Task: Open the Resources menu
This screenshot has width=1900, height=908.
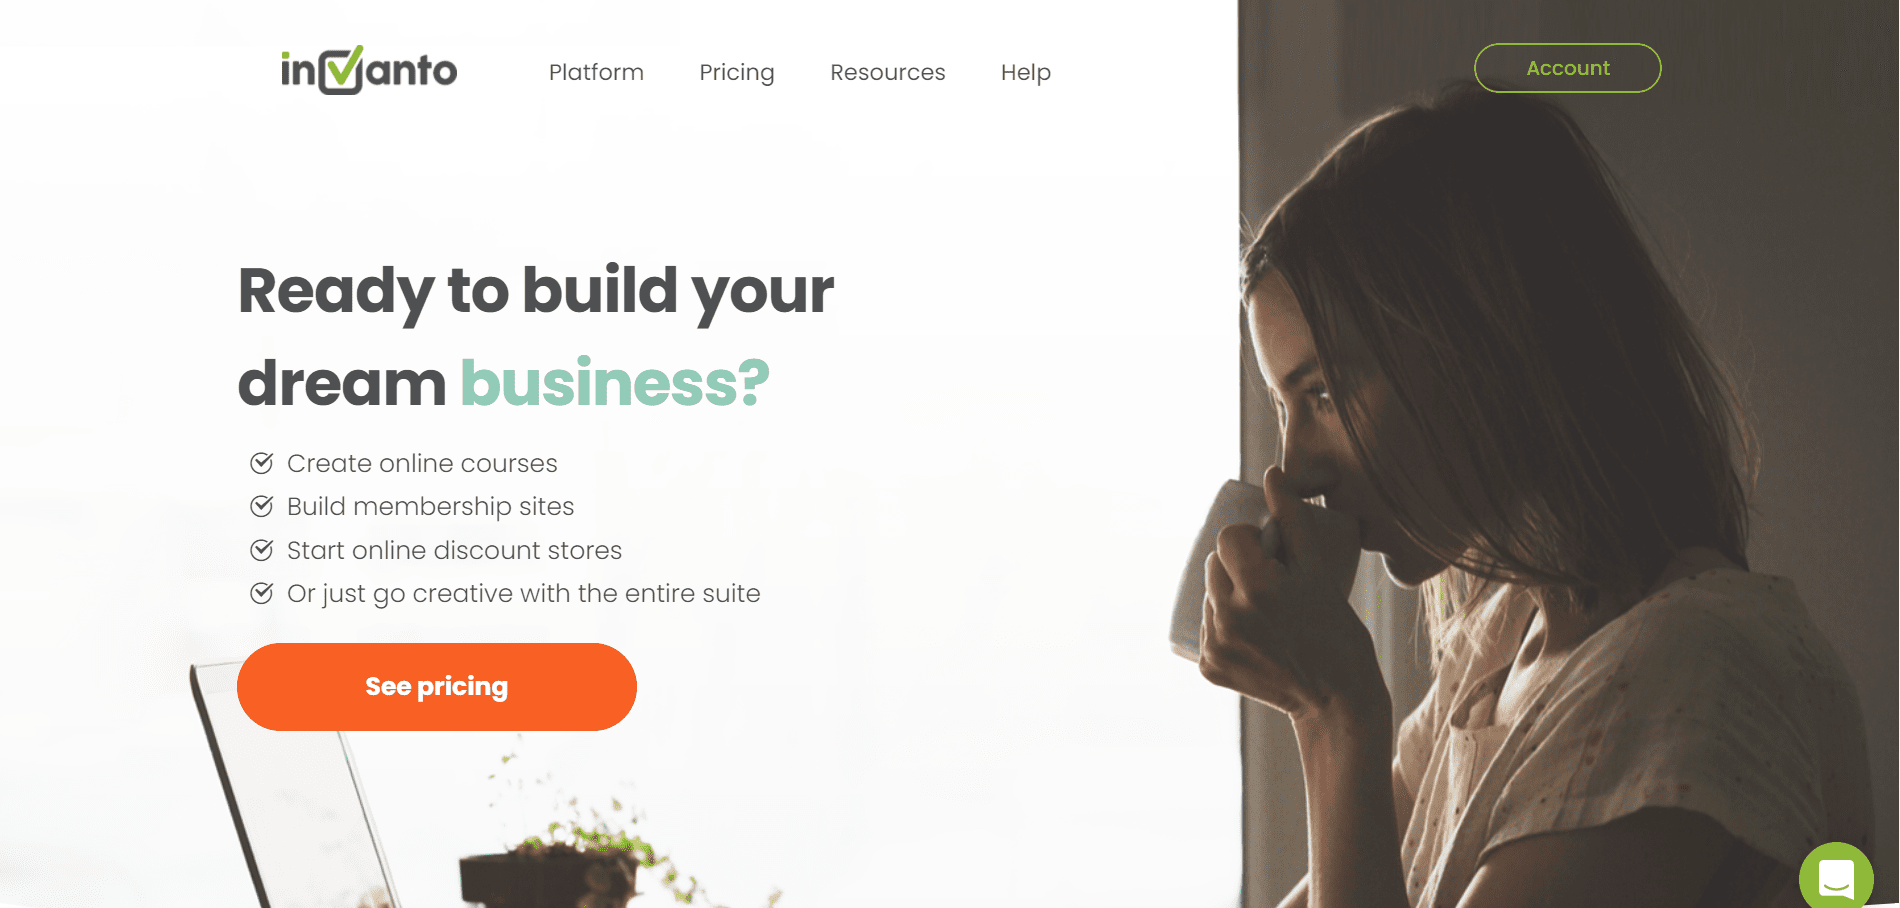Action: pos(888,72)
